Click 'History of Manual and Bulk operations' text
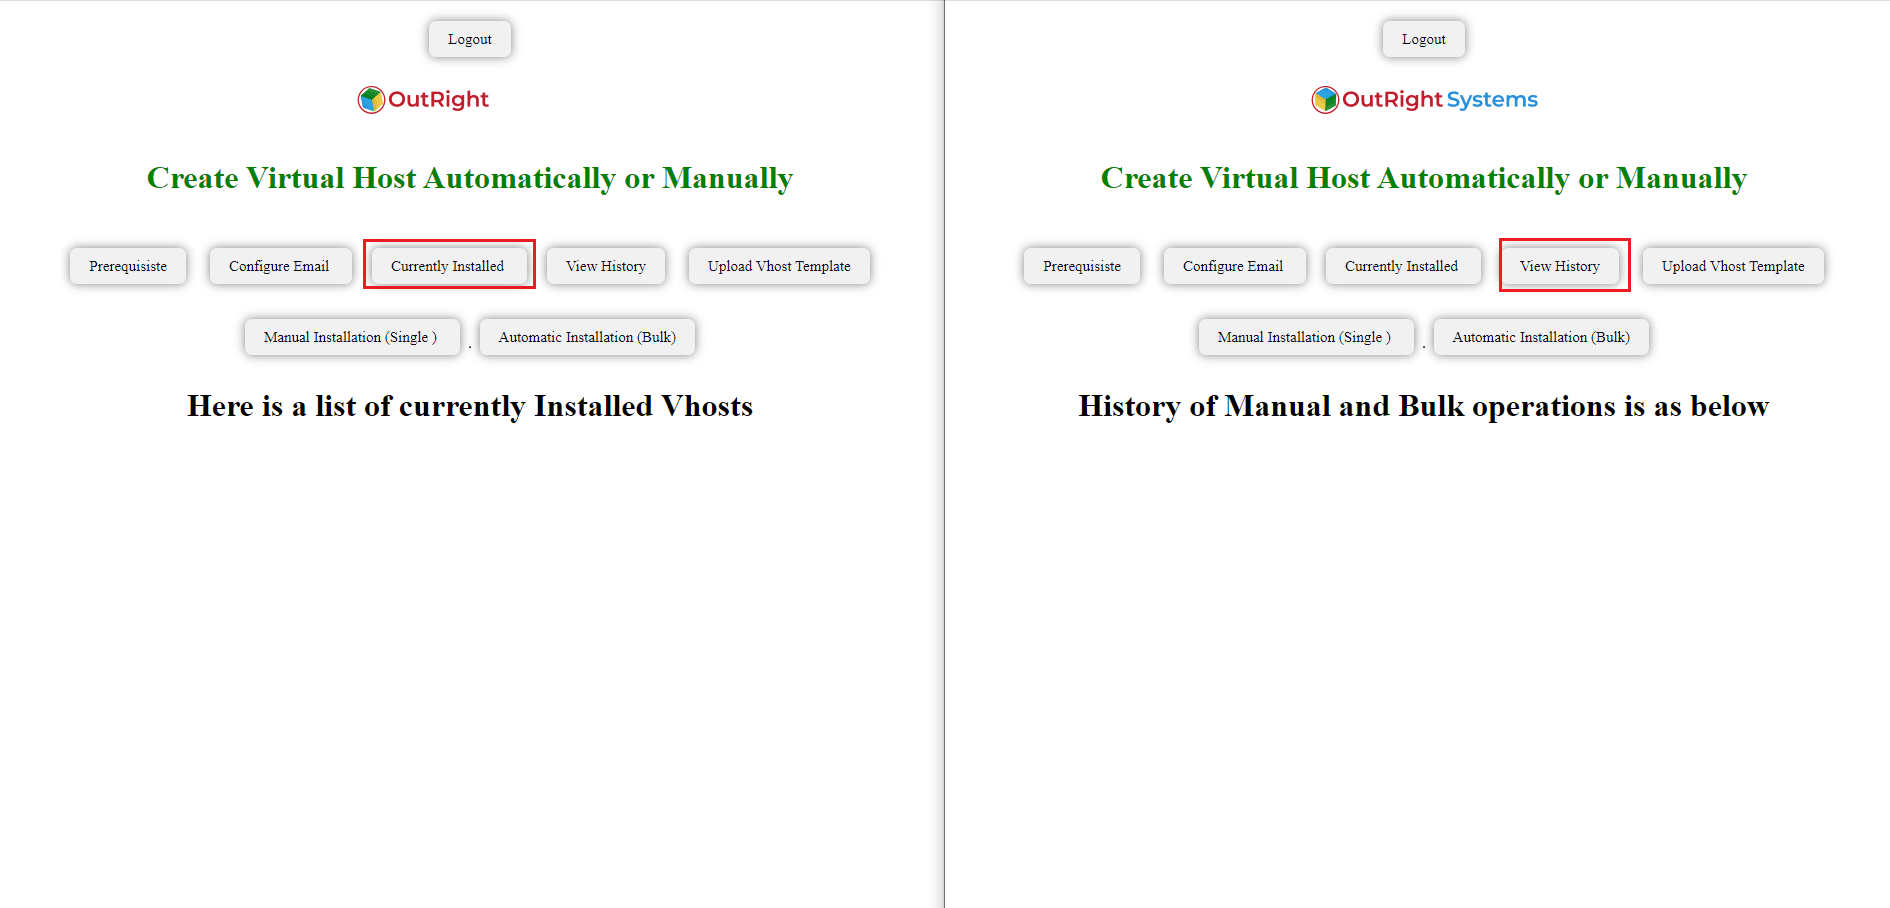This screenshot has width=1890, height=908. pos(1347,406)
